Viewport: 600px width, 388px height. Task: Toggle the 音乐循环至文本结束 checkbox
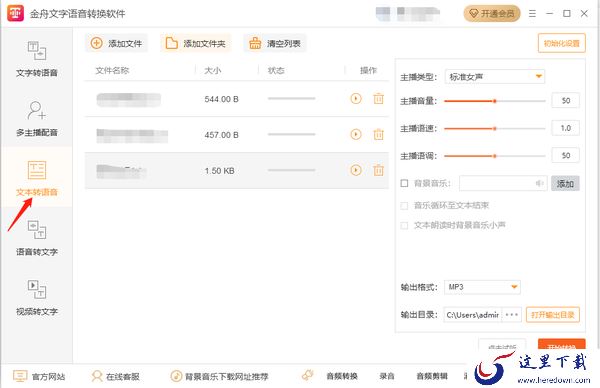pyautogui.click(x=404, y=205)
